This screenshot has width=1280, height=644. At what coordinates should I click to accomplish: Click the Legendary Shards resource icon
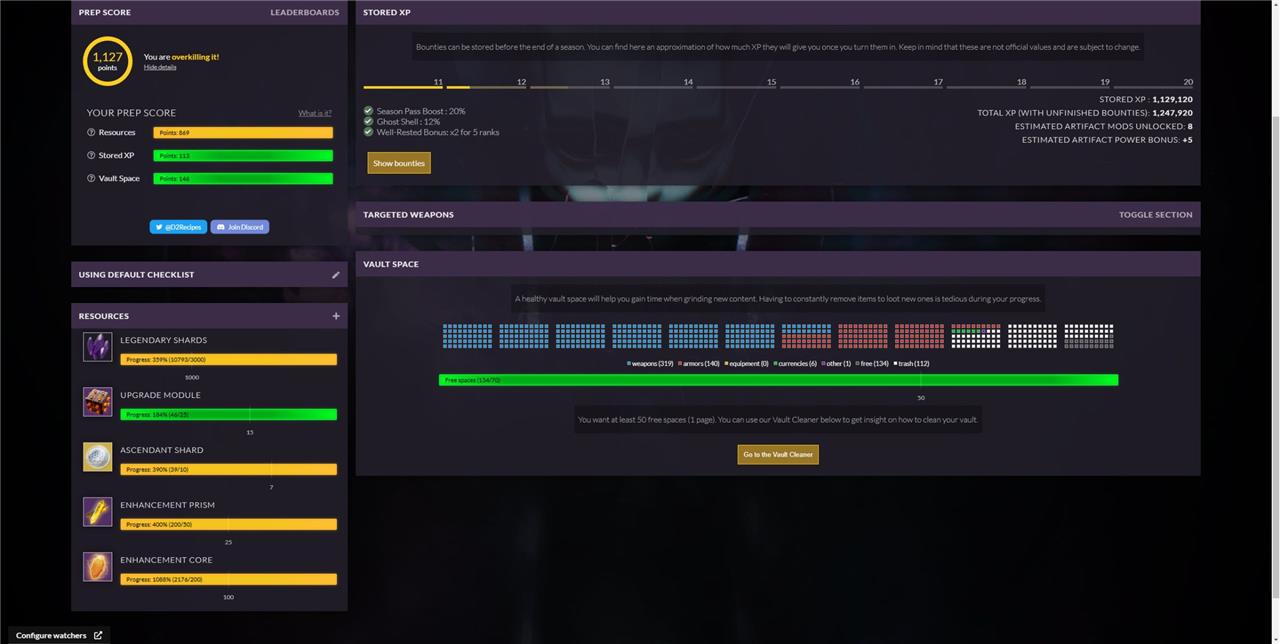(x=97, y=347)
